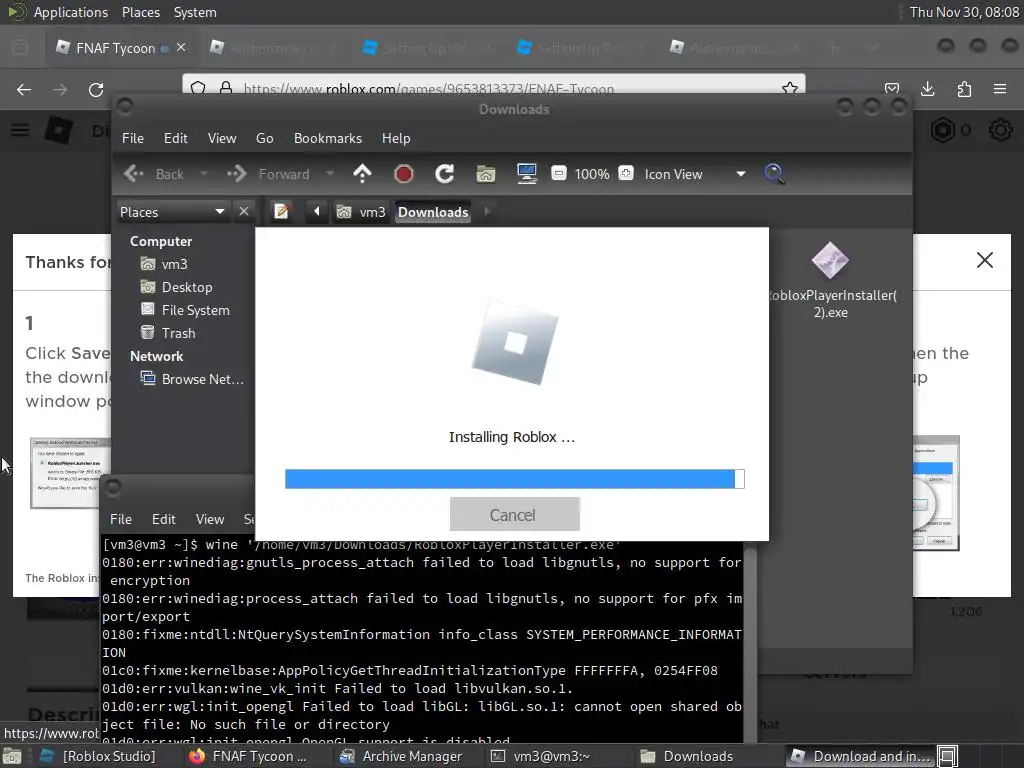Click the Firefox back arrow

[24, 89]
